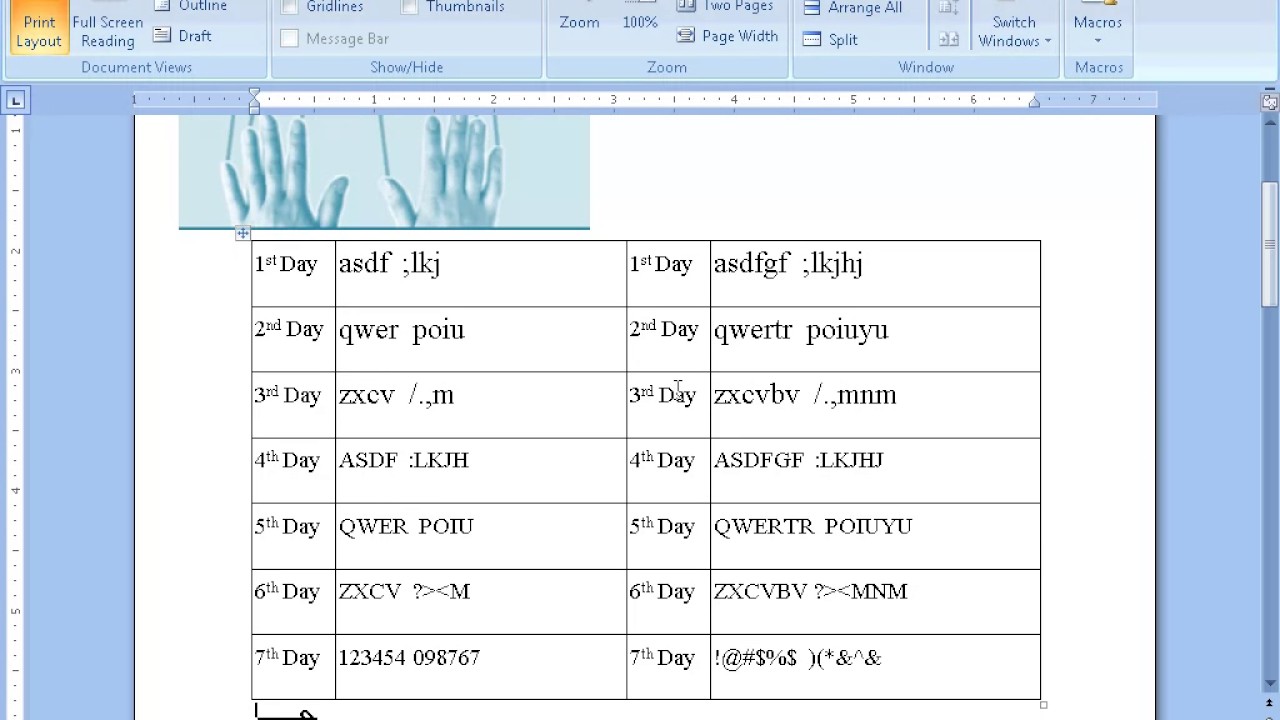Click the table resize handle at bottom right

(1043, 705)
